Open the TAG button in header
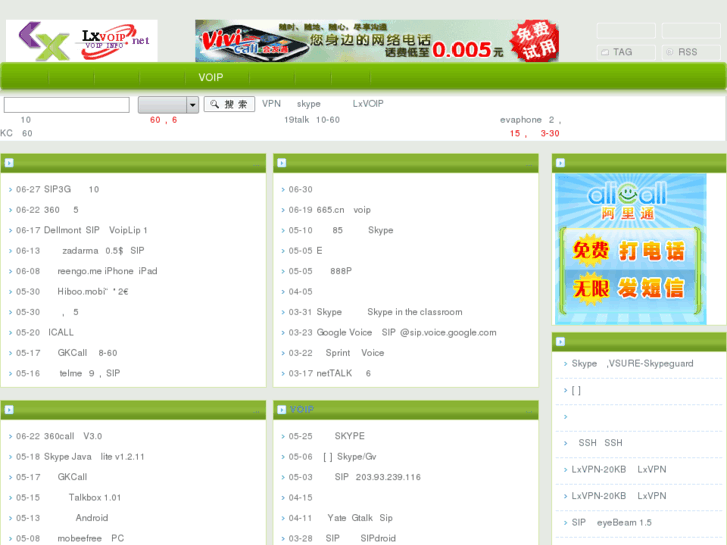This screenshot has height=545, width=727. [626, 52]
